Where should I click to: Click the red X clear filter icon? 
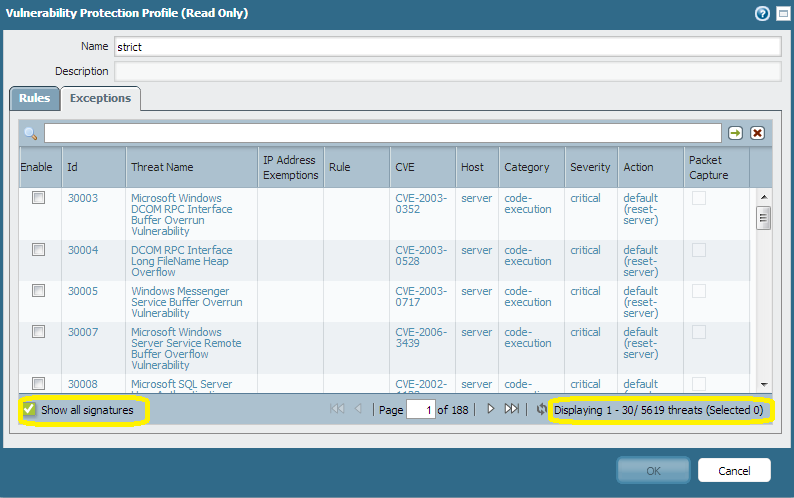757,133
